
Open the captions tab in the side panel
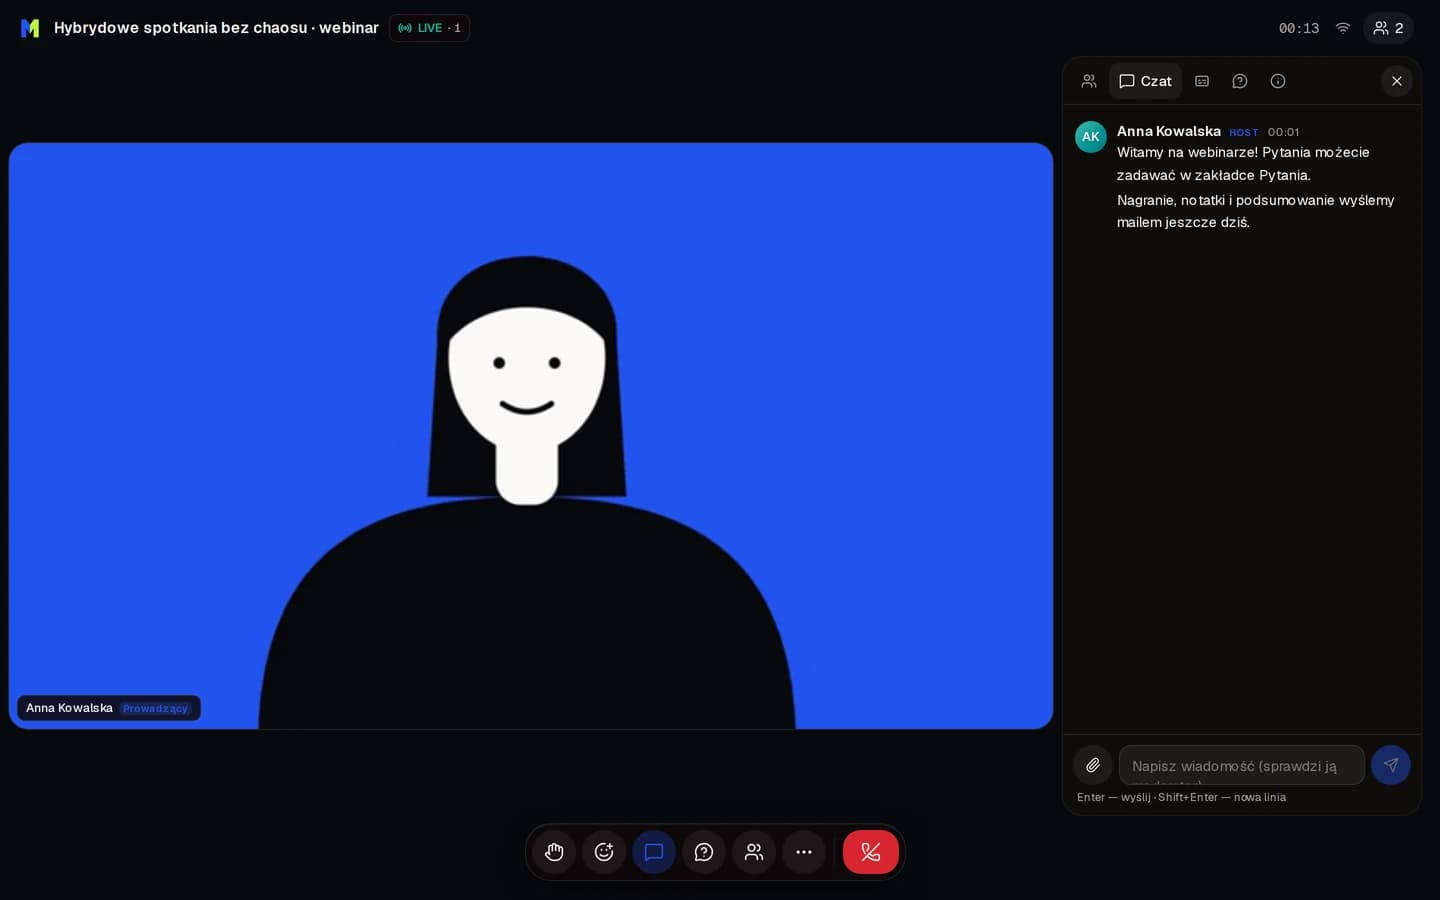1202,81
